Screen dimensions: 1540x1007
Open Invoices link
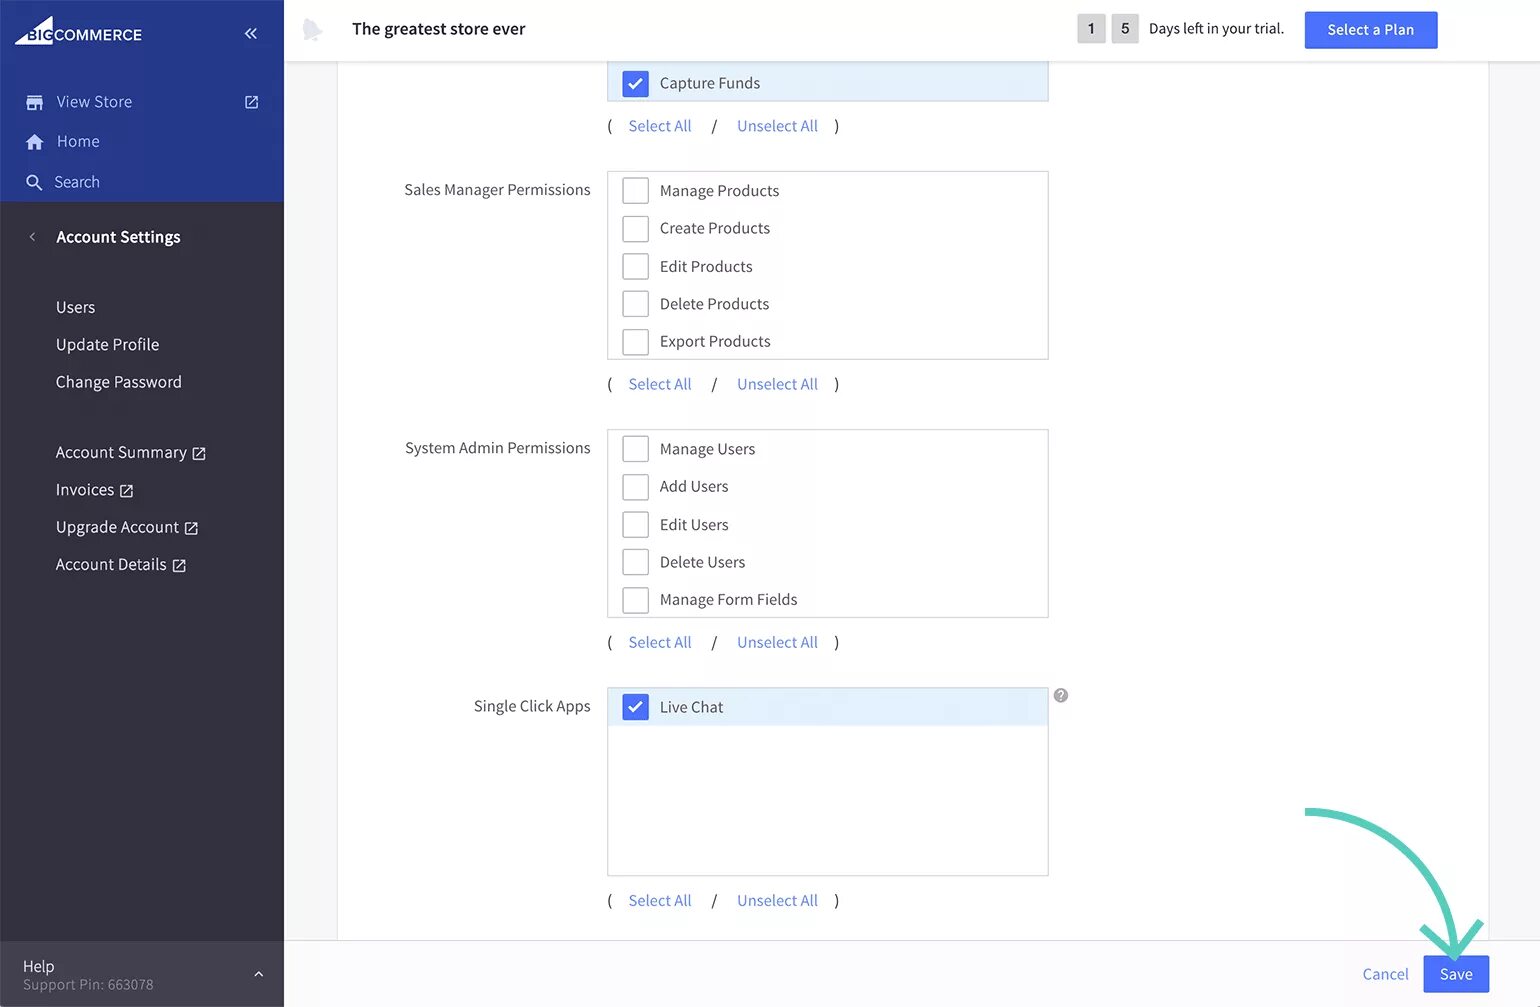pyautogui.click(x=85, y=490)
